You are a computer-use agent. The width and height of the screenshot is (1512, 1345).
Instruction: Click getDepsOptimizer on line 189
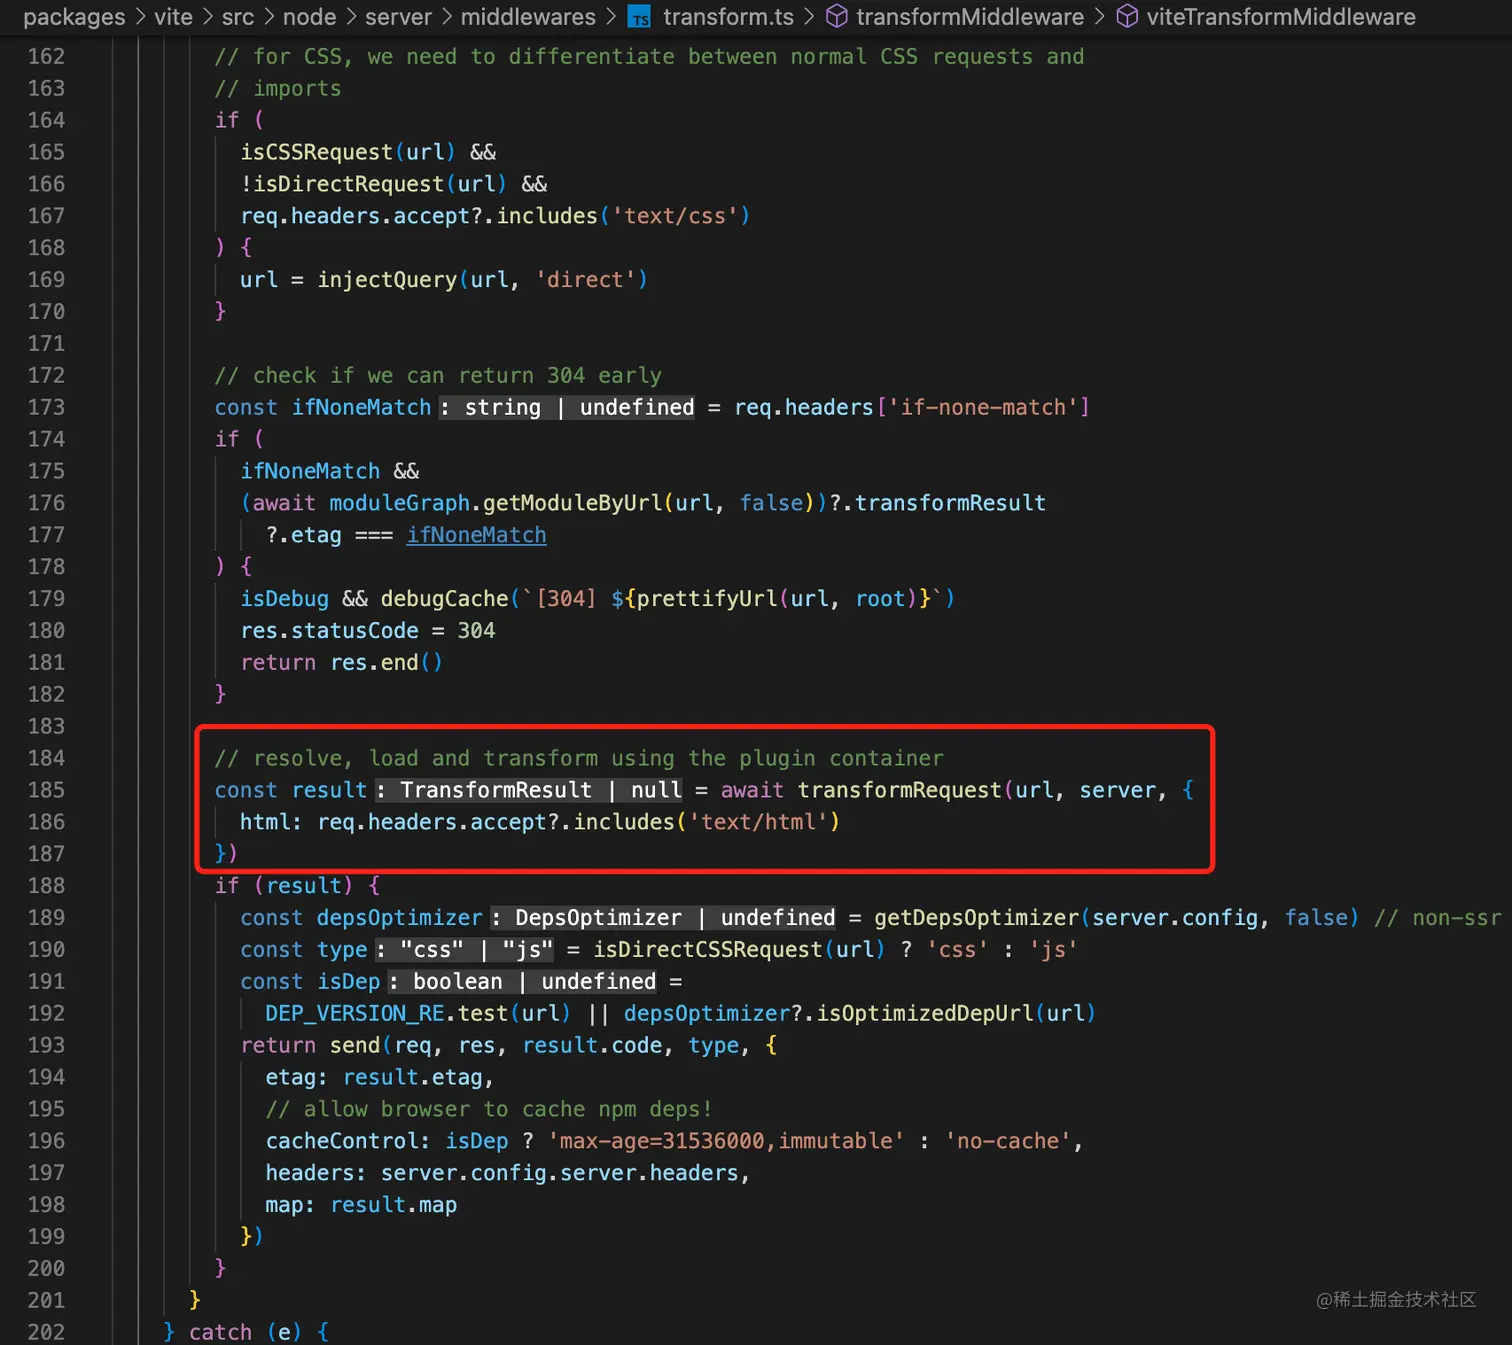[977, 918]
